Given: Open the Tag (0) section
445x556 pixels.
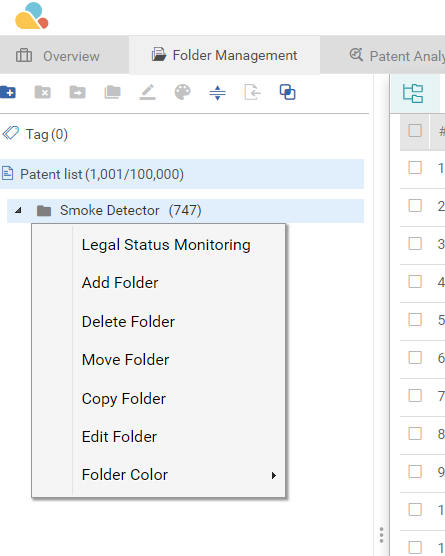Looking at the screenshot, I should (35, 134).
